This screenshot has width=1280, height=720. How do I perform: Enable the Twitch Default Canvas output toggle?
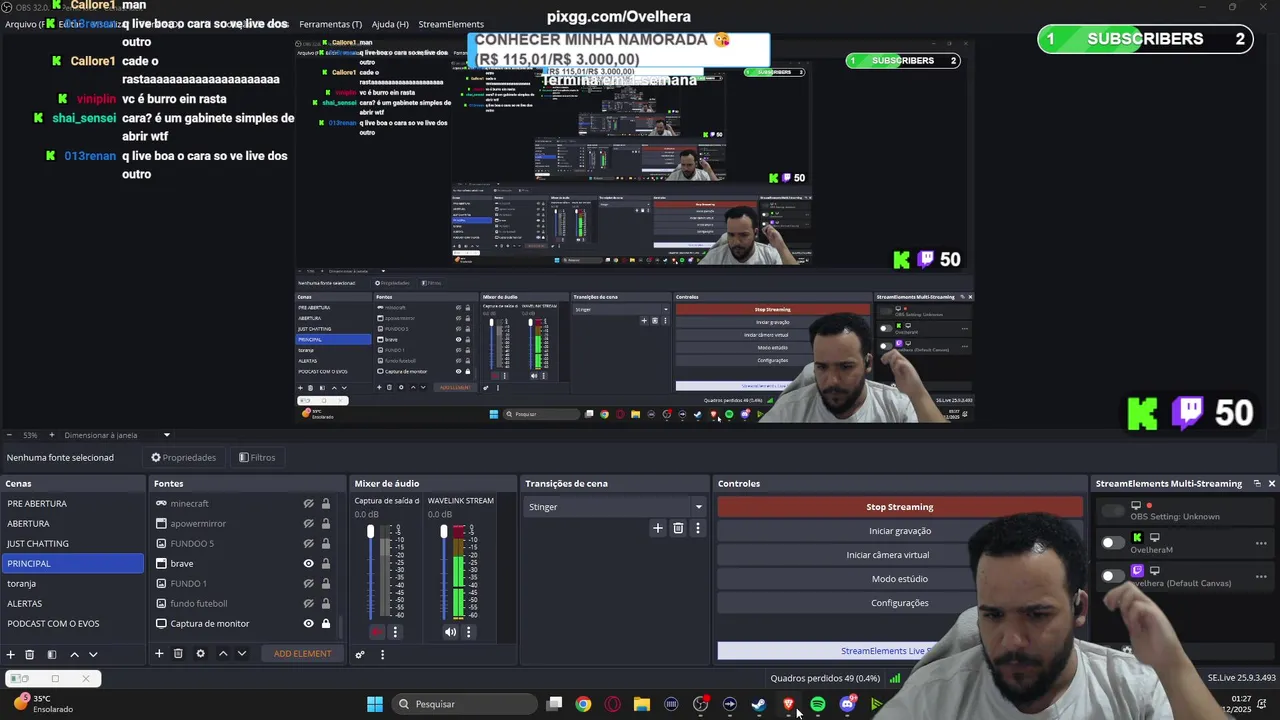[1112, 576]
